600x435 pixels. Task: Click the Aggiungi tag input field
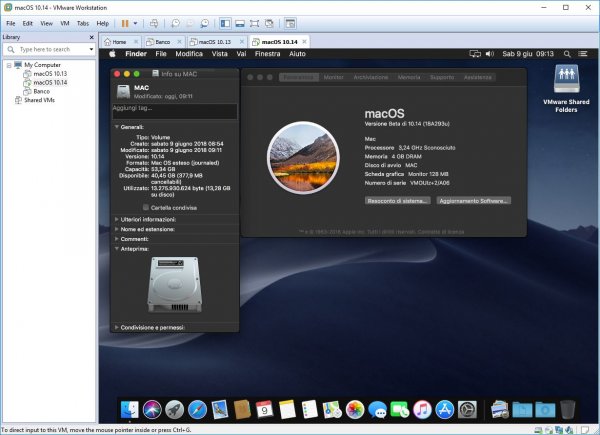point(174,111)
